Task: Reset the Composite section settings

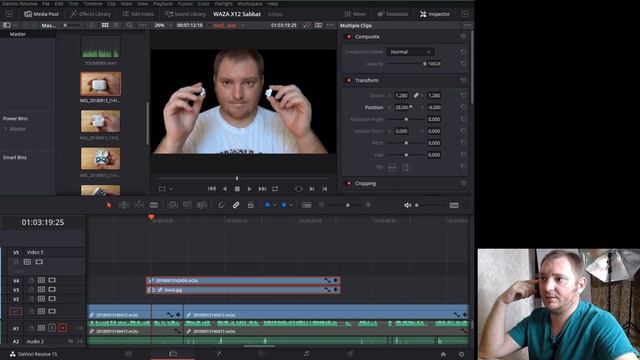Action: [463, 37]
